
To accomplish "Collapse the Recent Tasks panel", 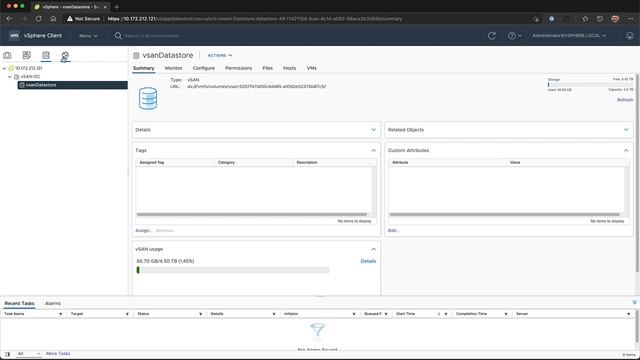I will (x=634, y=302).
